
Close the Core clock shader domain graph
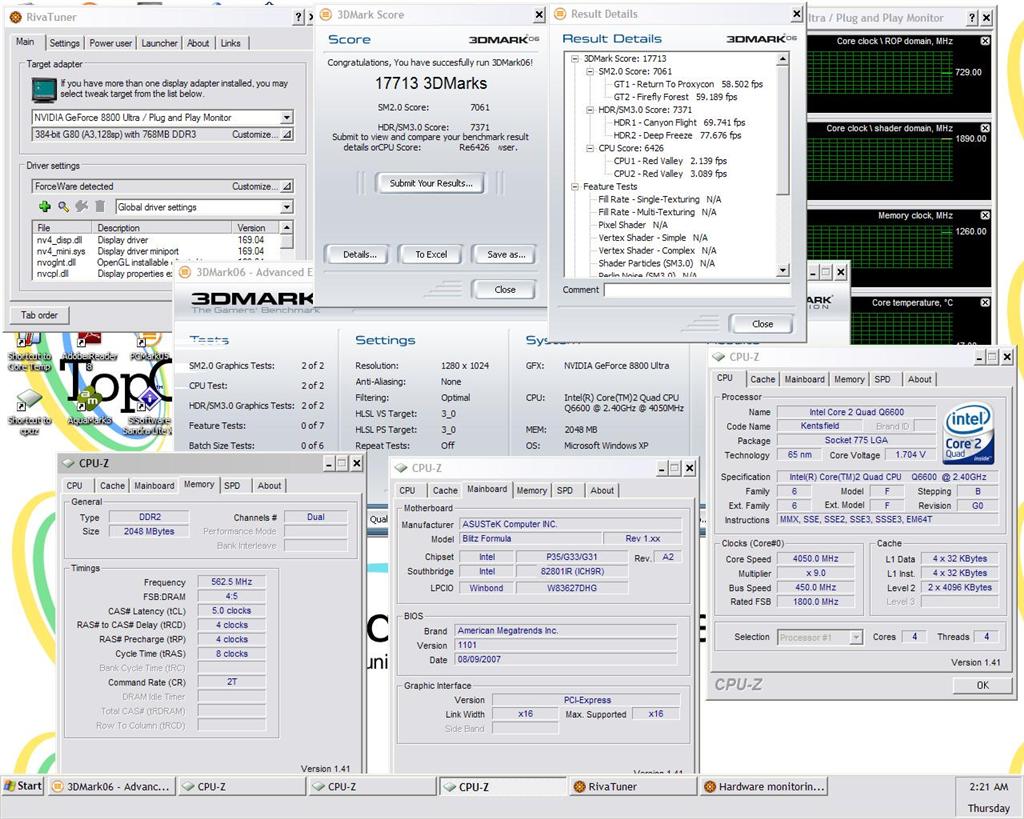[985, 128]
